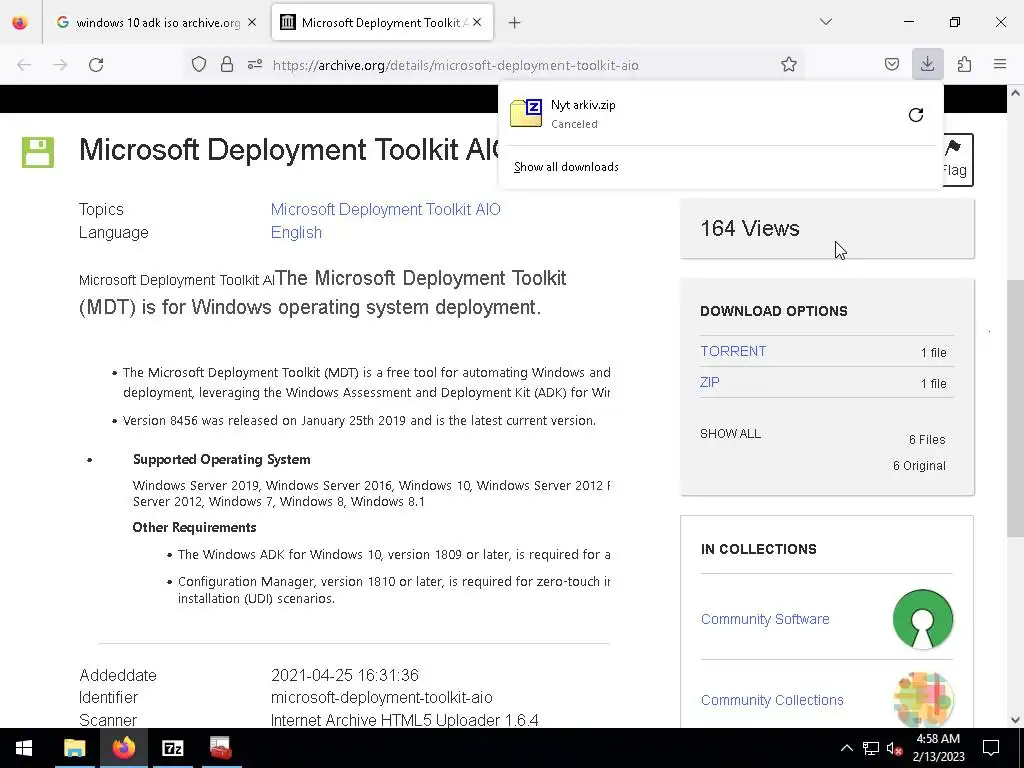This screenshot has height=768, width=1024.
Task: Open the Community Software collection link
Action: [x=765, y=619]
